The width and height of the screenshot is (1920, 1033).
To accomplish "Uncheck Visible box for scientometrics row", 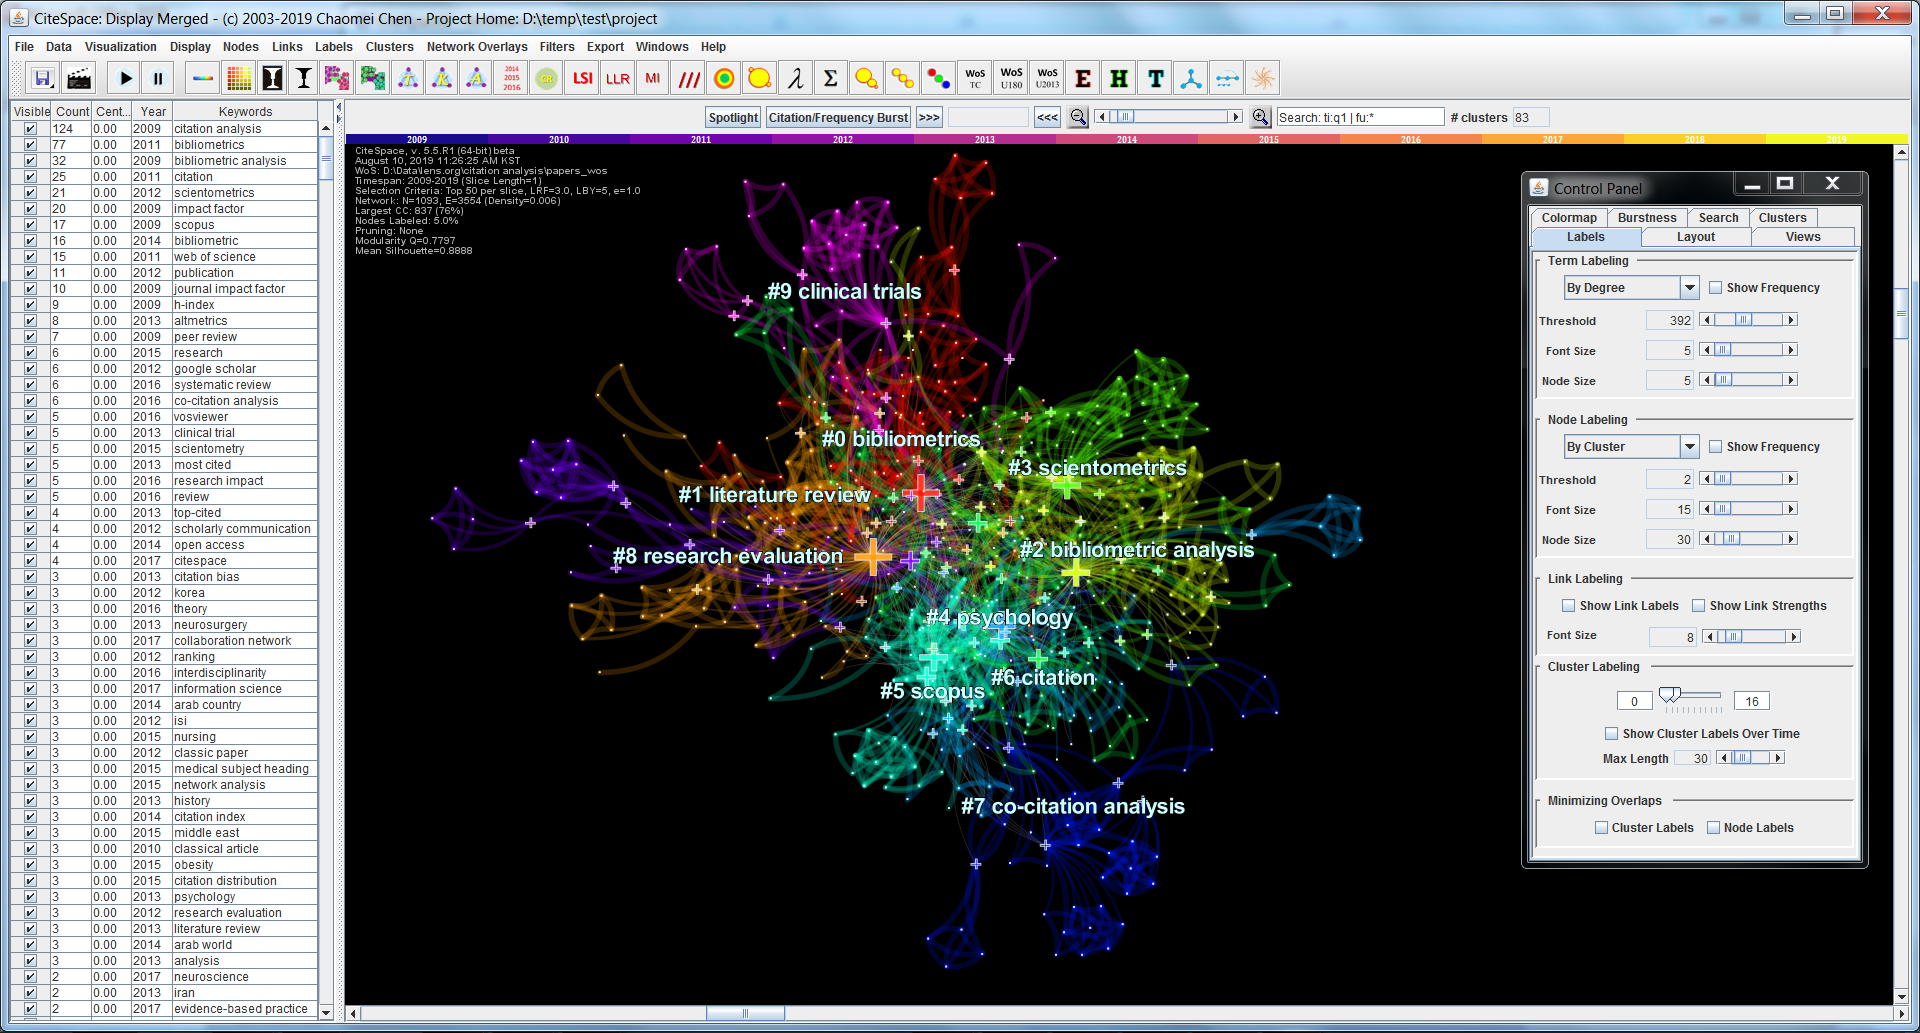I will tap(30, 193).
